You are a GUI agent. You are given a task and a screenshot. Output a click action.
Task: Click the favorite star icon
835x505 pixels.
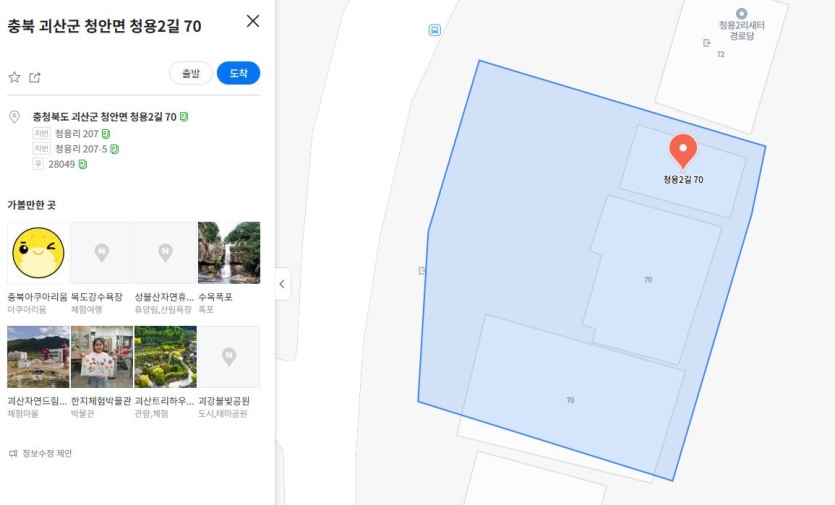tap(14, 77)
